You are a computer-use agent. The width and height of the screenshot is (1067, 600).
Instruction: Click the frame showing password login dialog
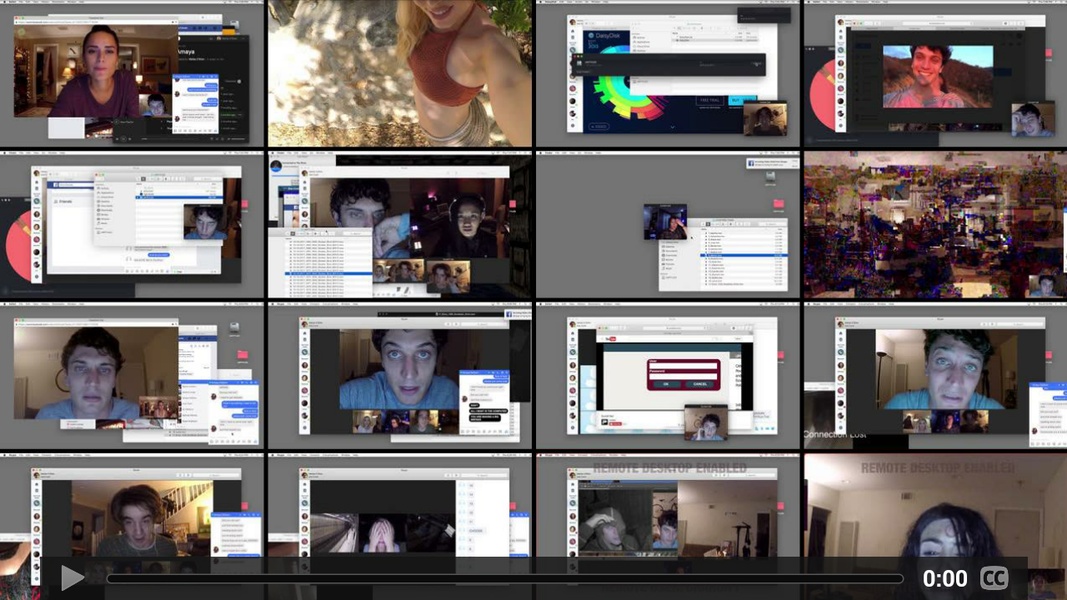pyautogui.click(x=668, y=376)
